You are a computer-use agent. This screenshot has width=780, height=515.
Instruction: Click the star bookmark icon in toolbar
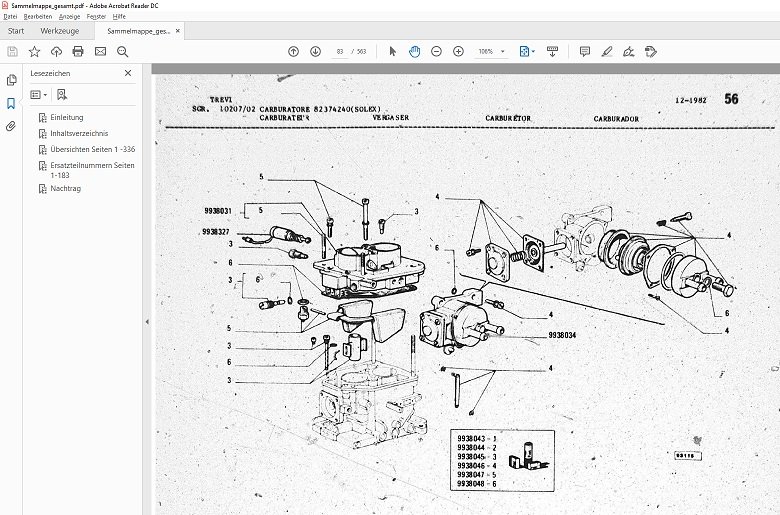(x=34, y=51)
